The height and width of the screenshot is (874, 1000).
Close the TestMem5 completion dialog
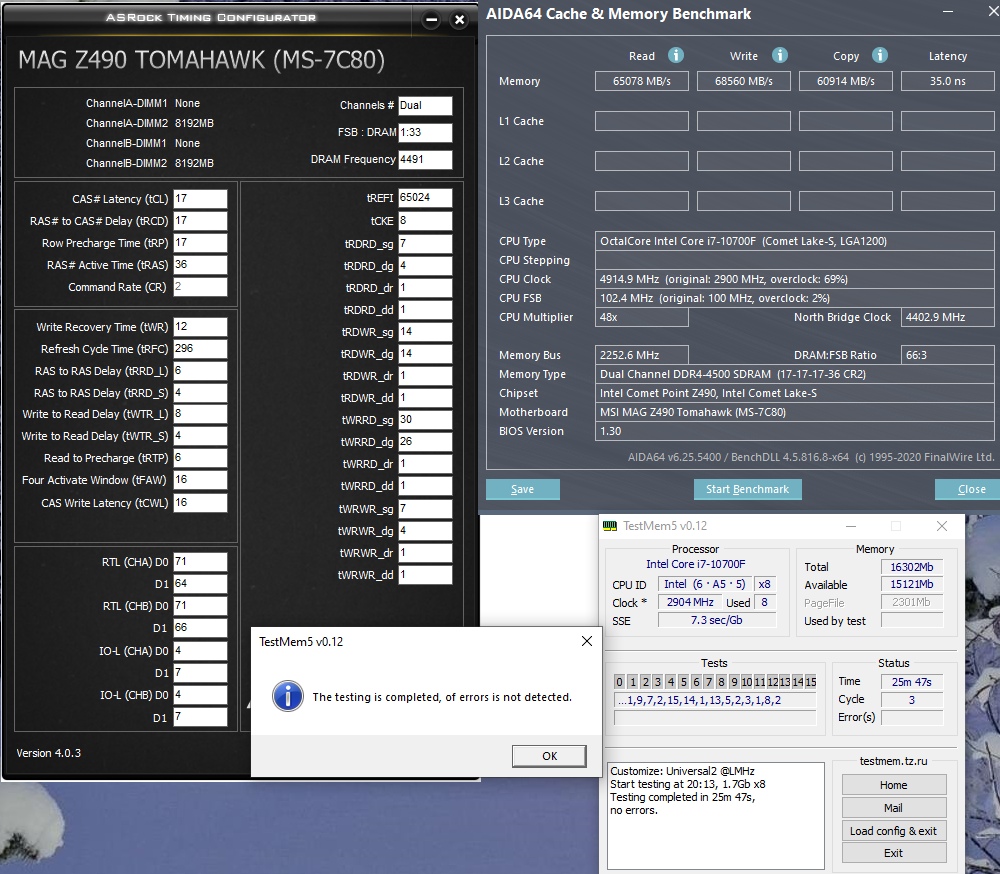point(587,641)
